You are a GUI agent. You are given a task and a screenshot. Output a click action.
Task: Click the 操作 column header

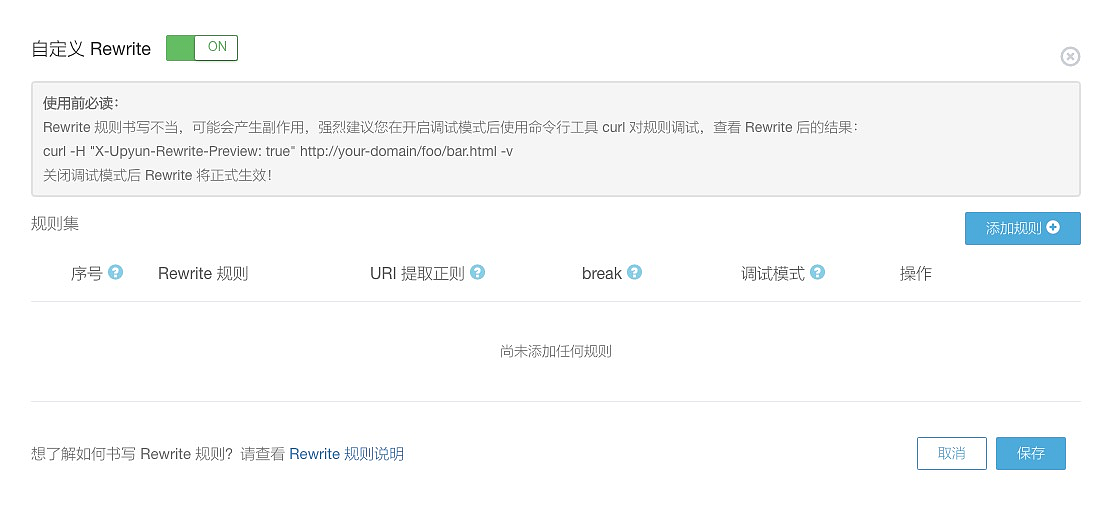915,273
